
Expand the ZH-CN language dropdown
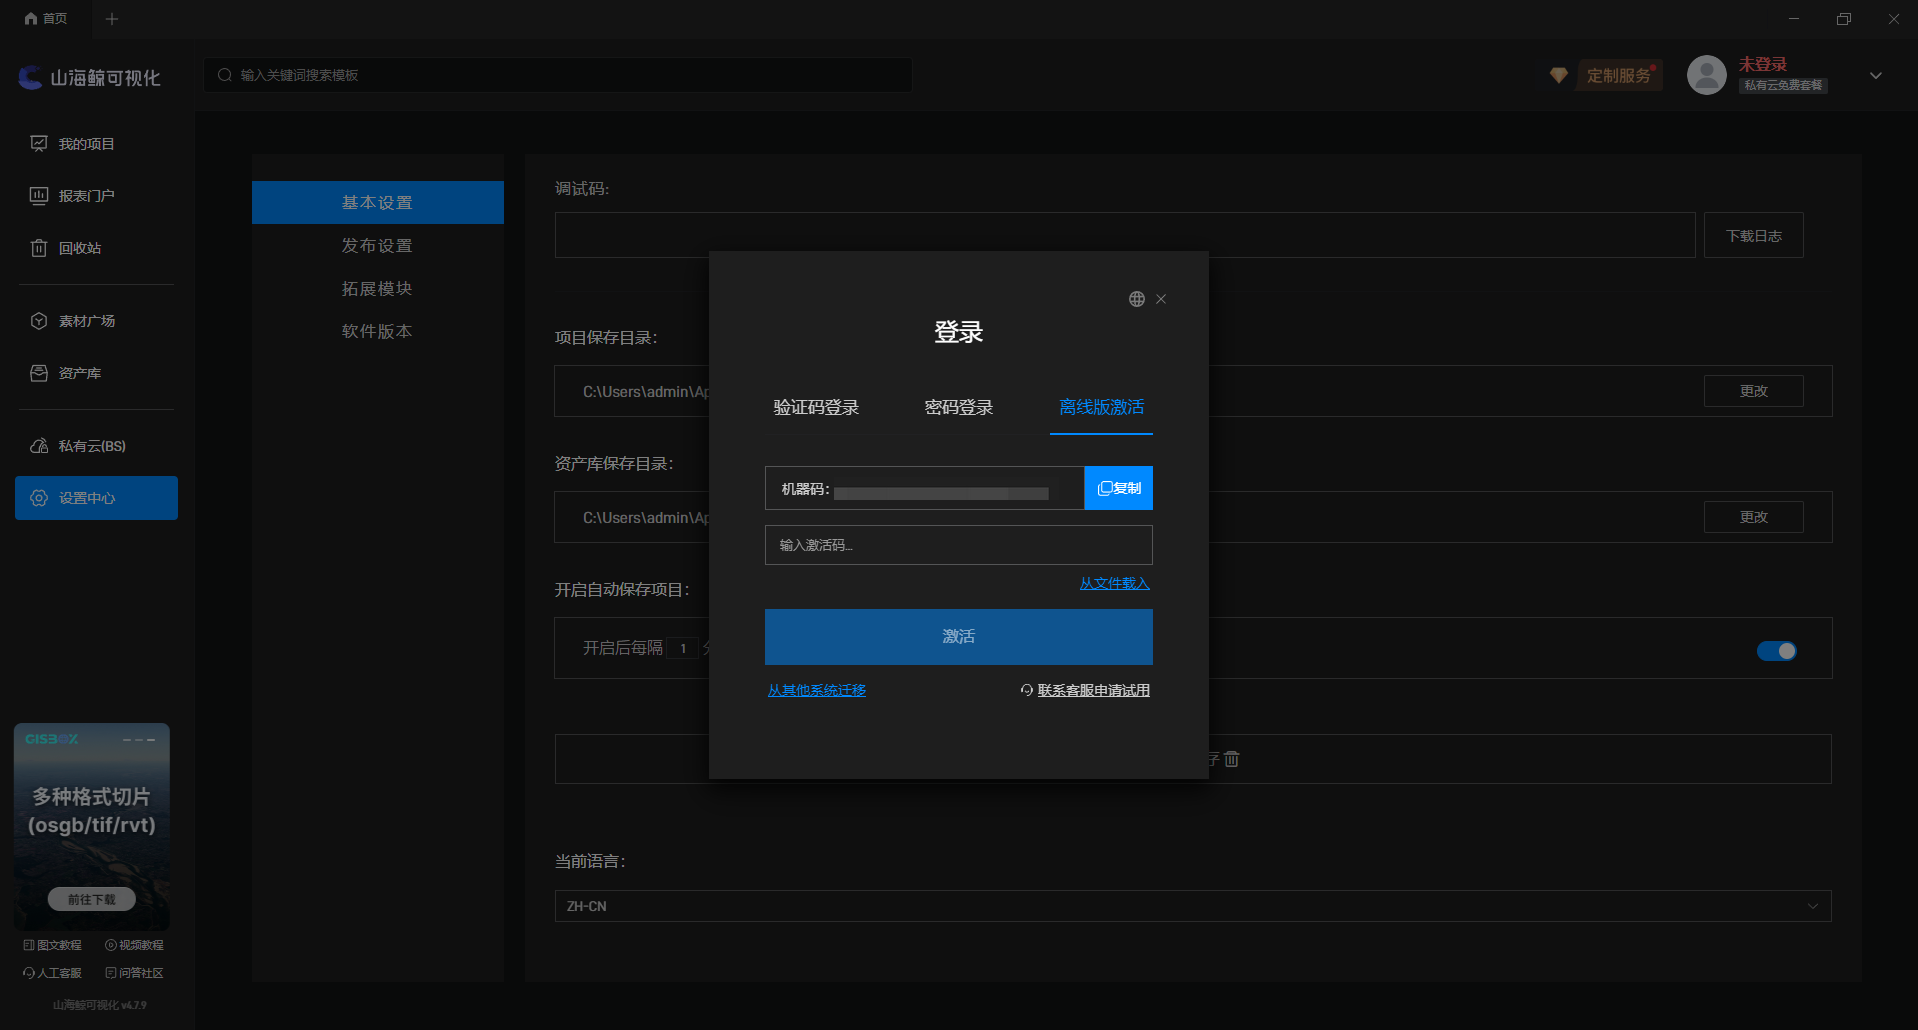click(1193, 906)
